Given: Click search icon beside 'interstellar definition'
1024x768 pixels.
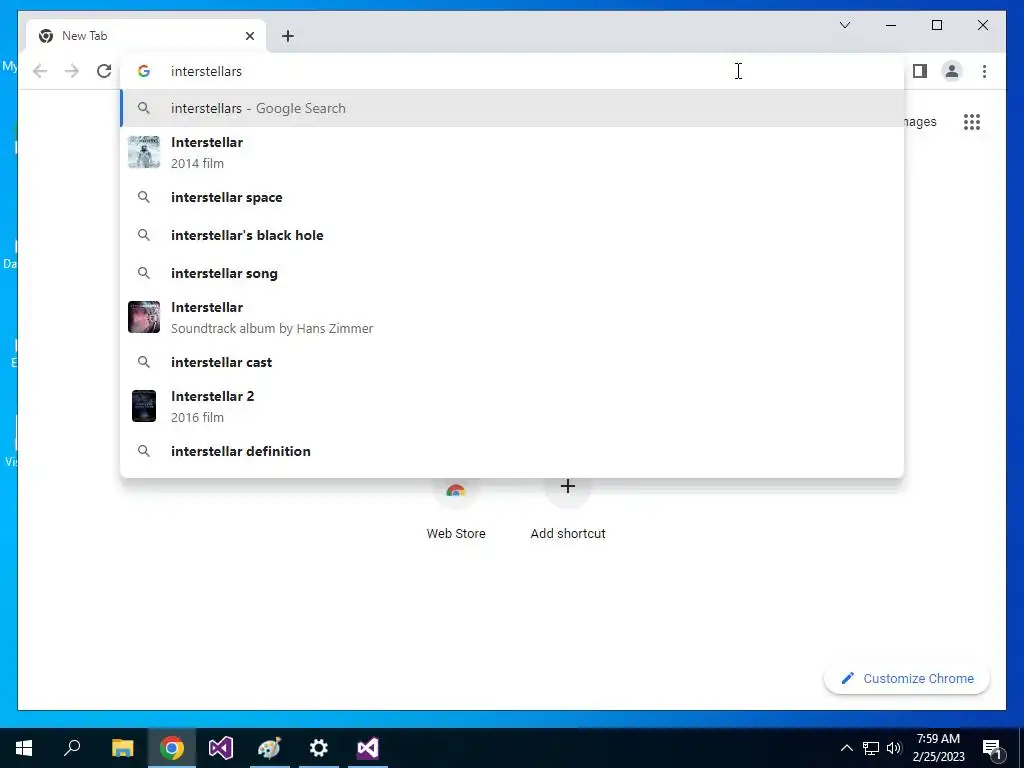Looking at the screenshot, I should pos(144,451).
